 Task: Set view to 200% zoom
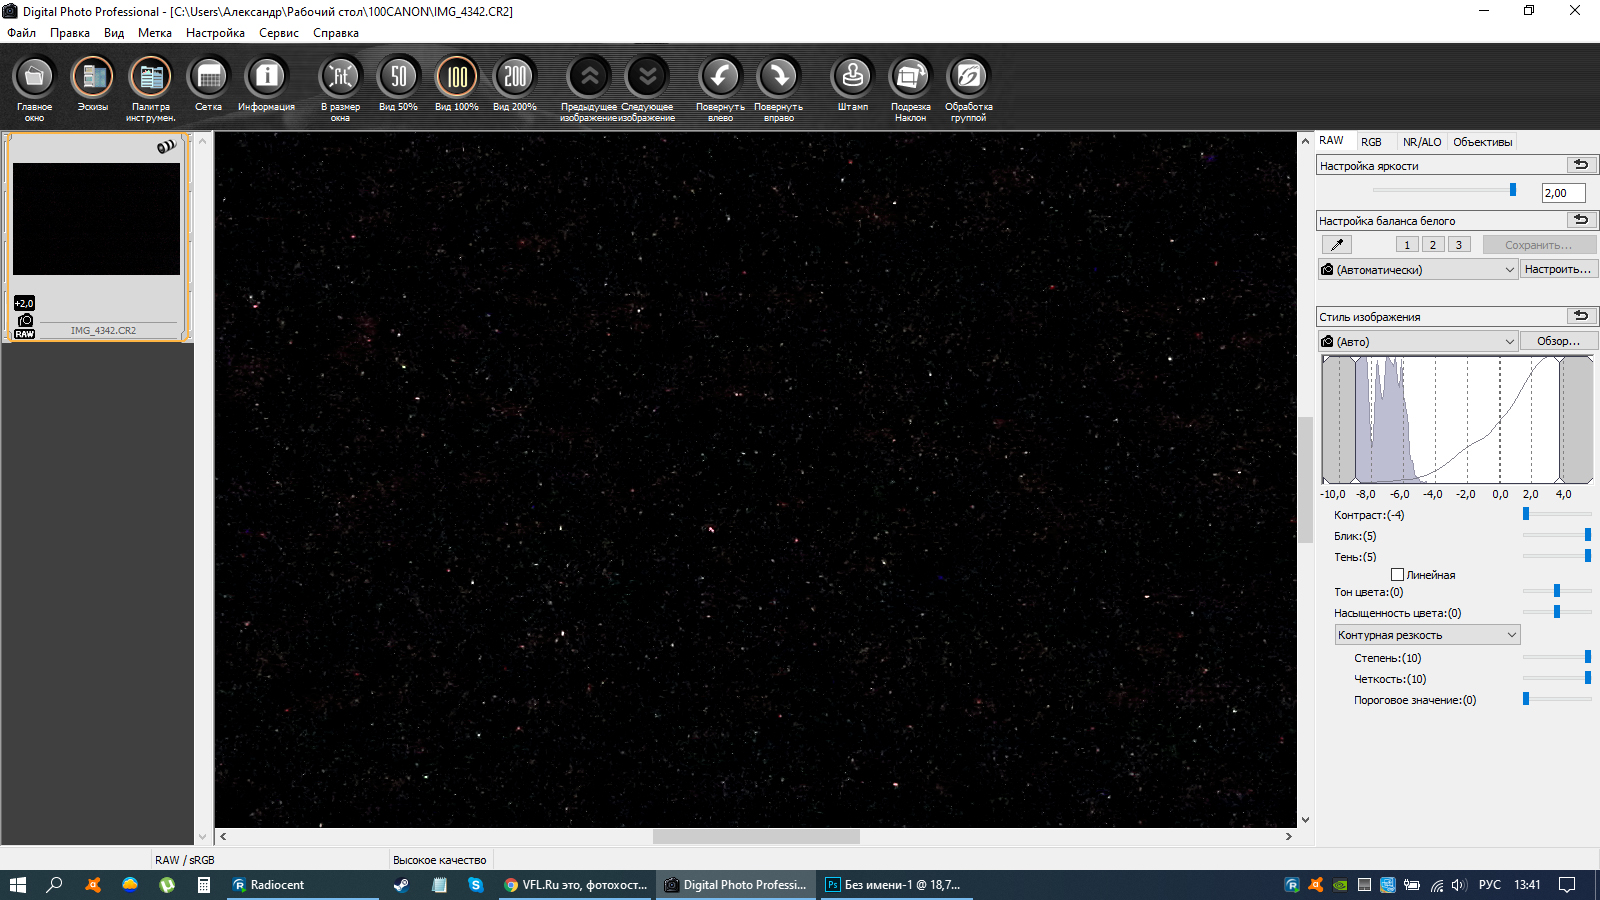click(514, 77)
